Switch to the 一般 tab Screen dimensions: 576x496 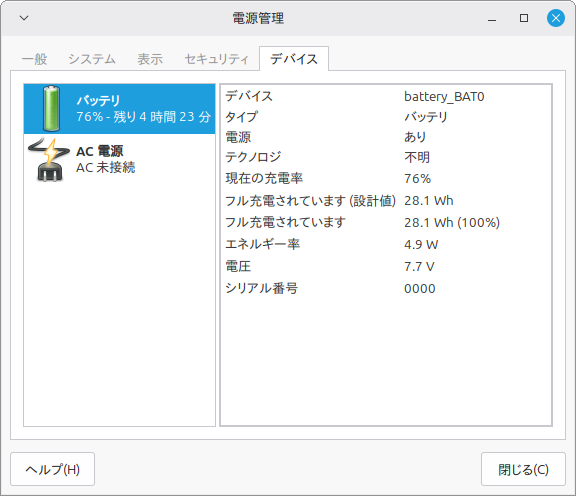[x=35, y=59]
